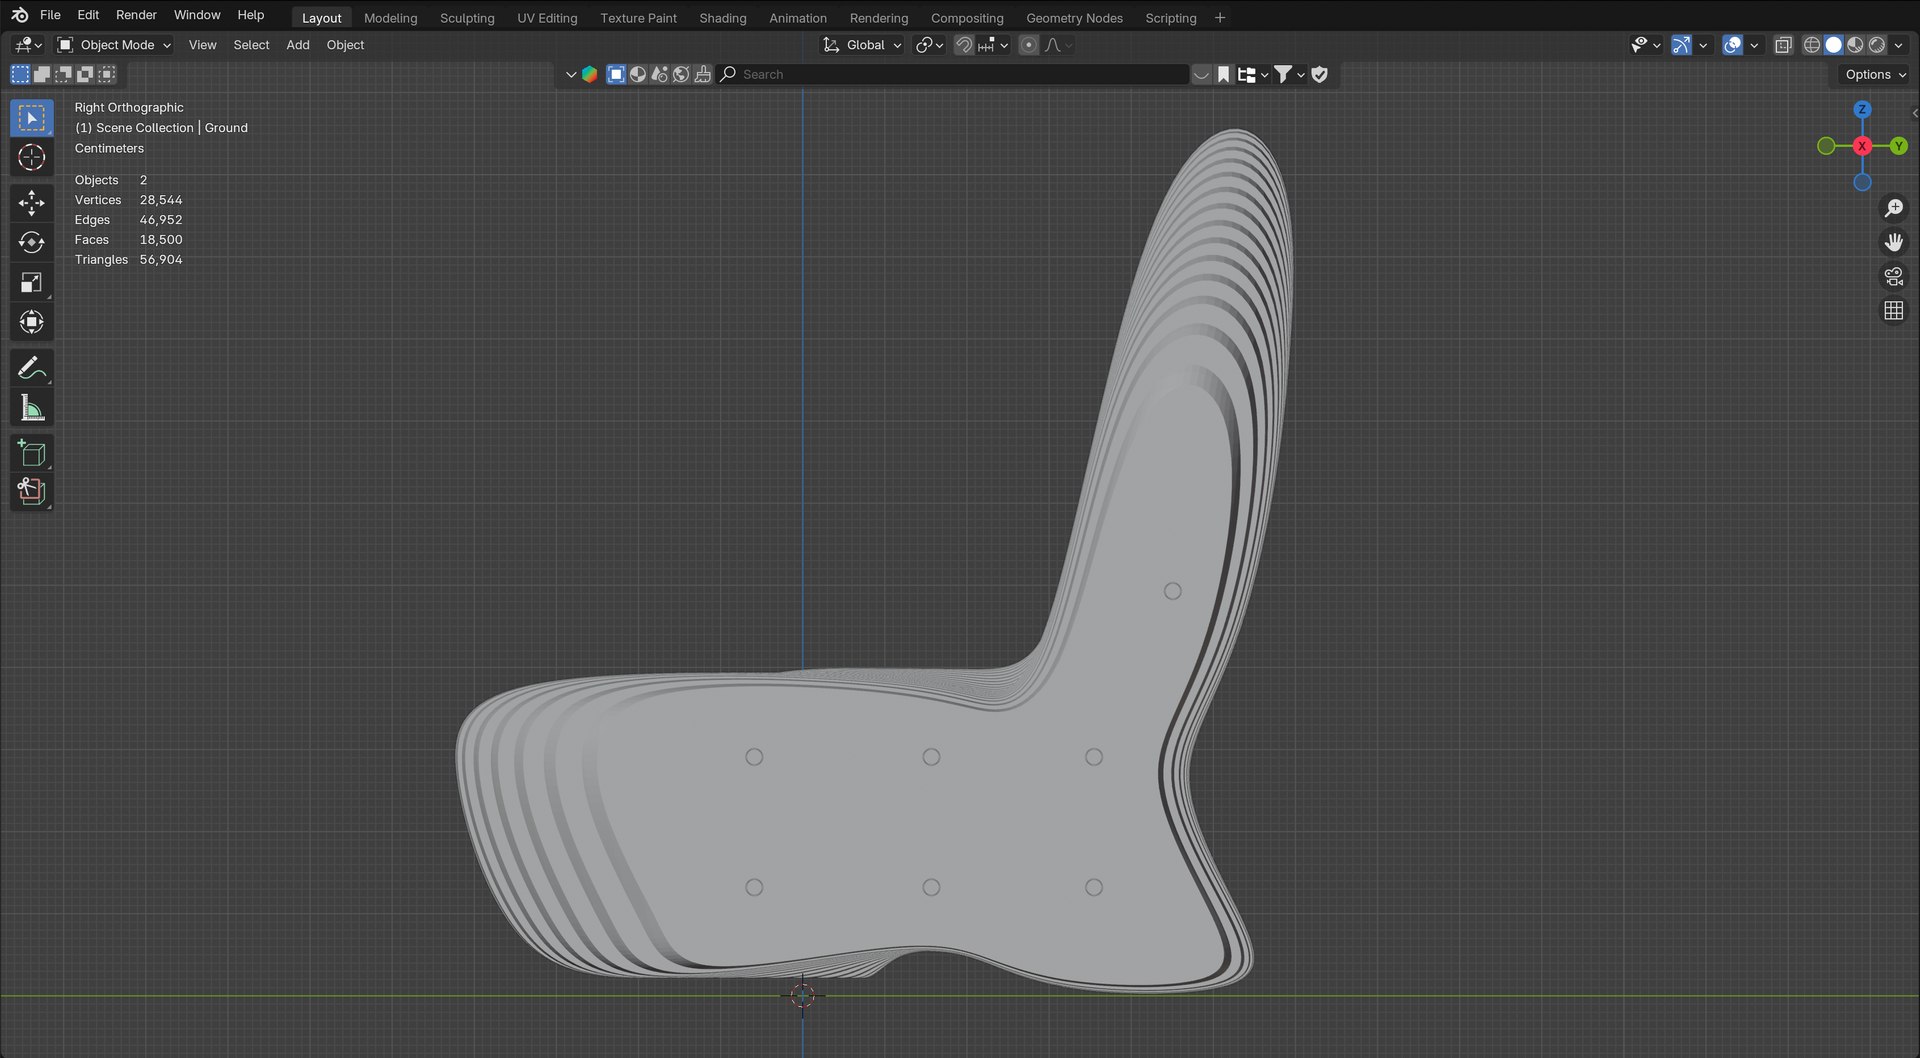Click the plus button to add workspace
The width and height of the screenshot is (1920, 1058).
click(1220, 17)
